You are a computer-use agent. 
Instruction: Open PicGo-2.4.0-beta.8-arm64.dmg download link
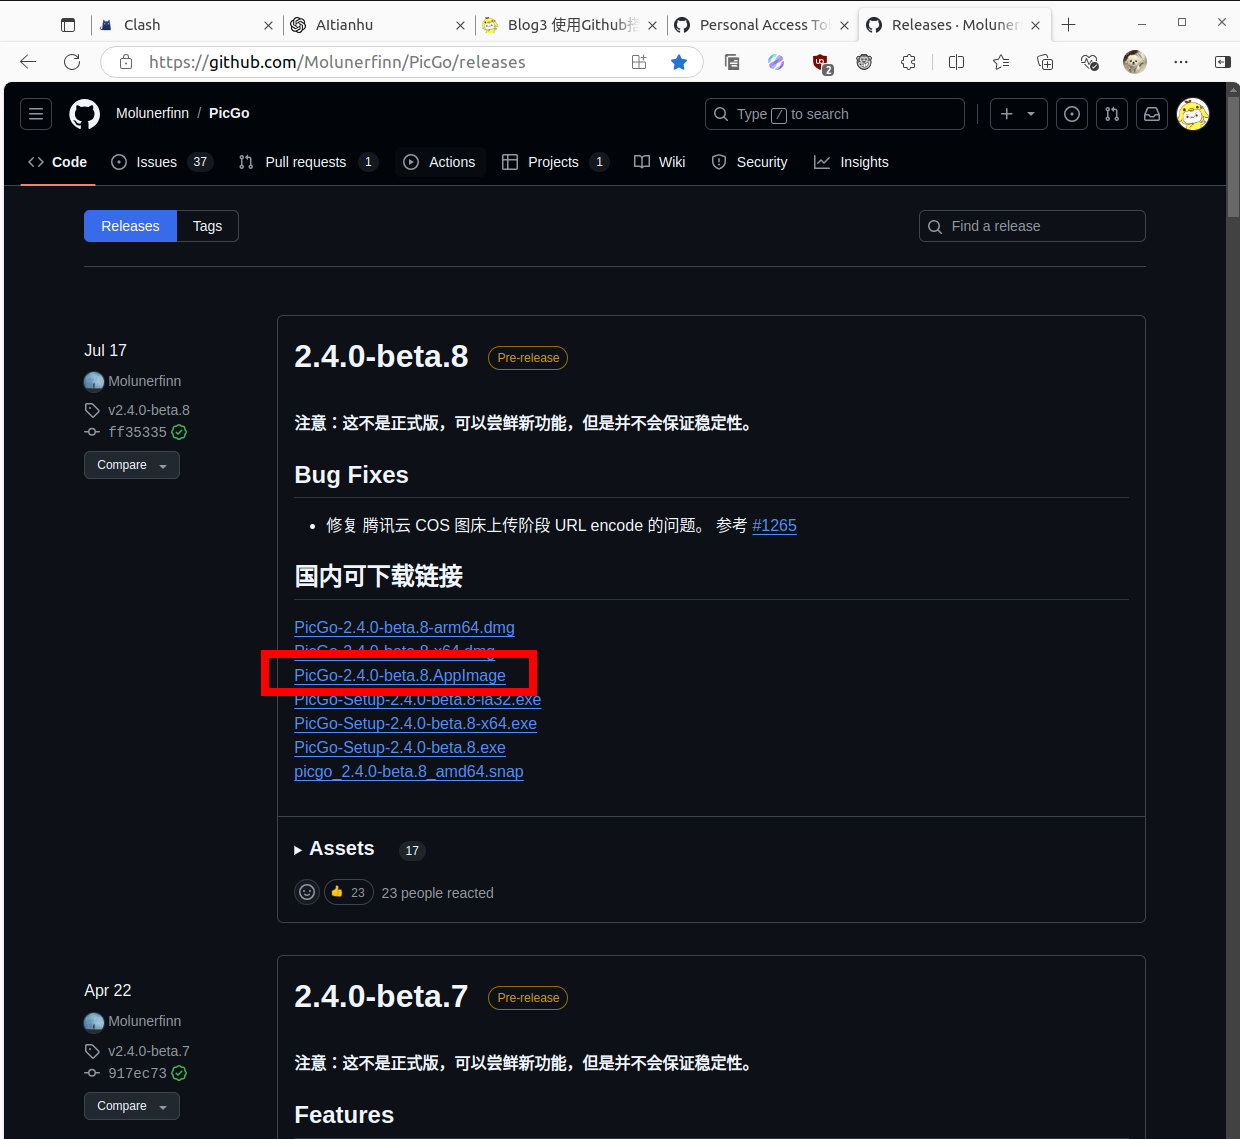pyautogui.click(x=404, y=627)
